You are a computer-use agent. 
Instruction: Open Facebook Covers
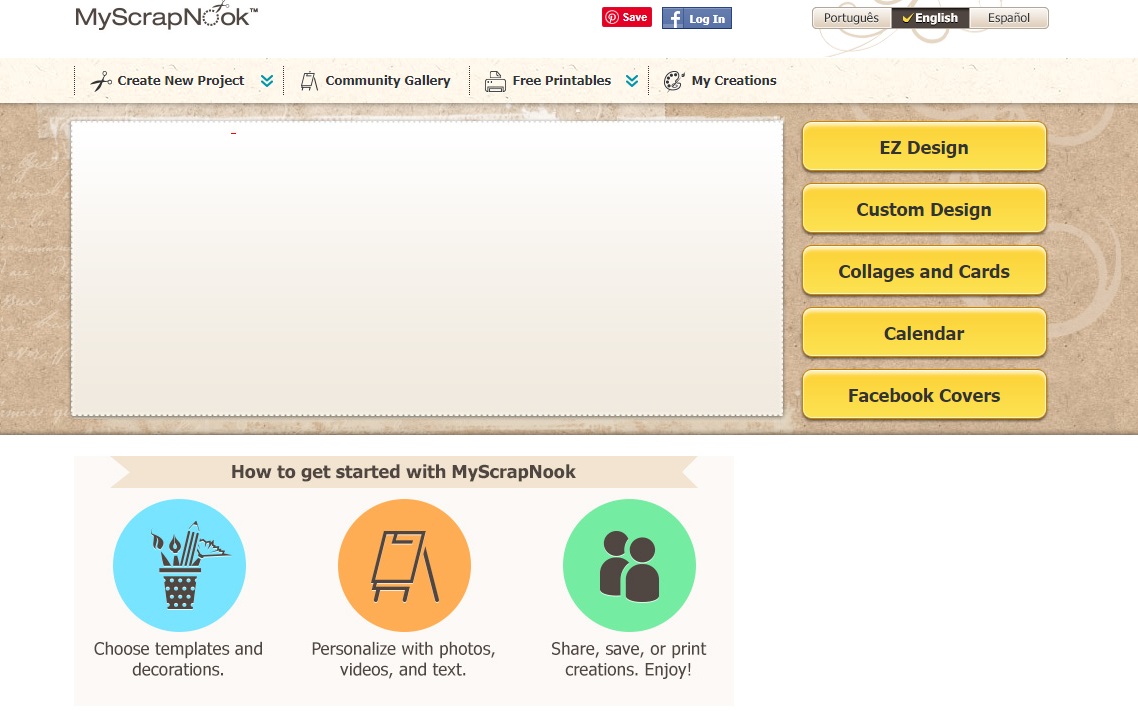(x=924, y=396)
